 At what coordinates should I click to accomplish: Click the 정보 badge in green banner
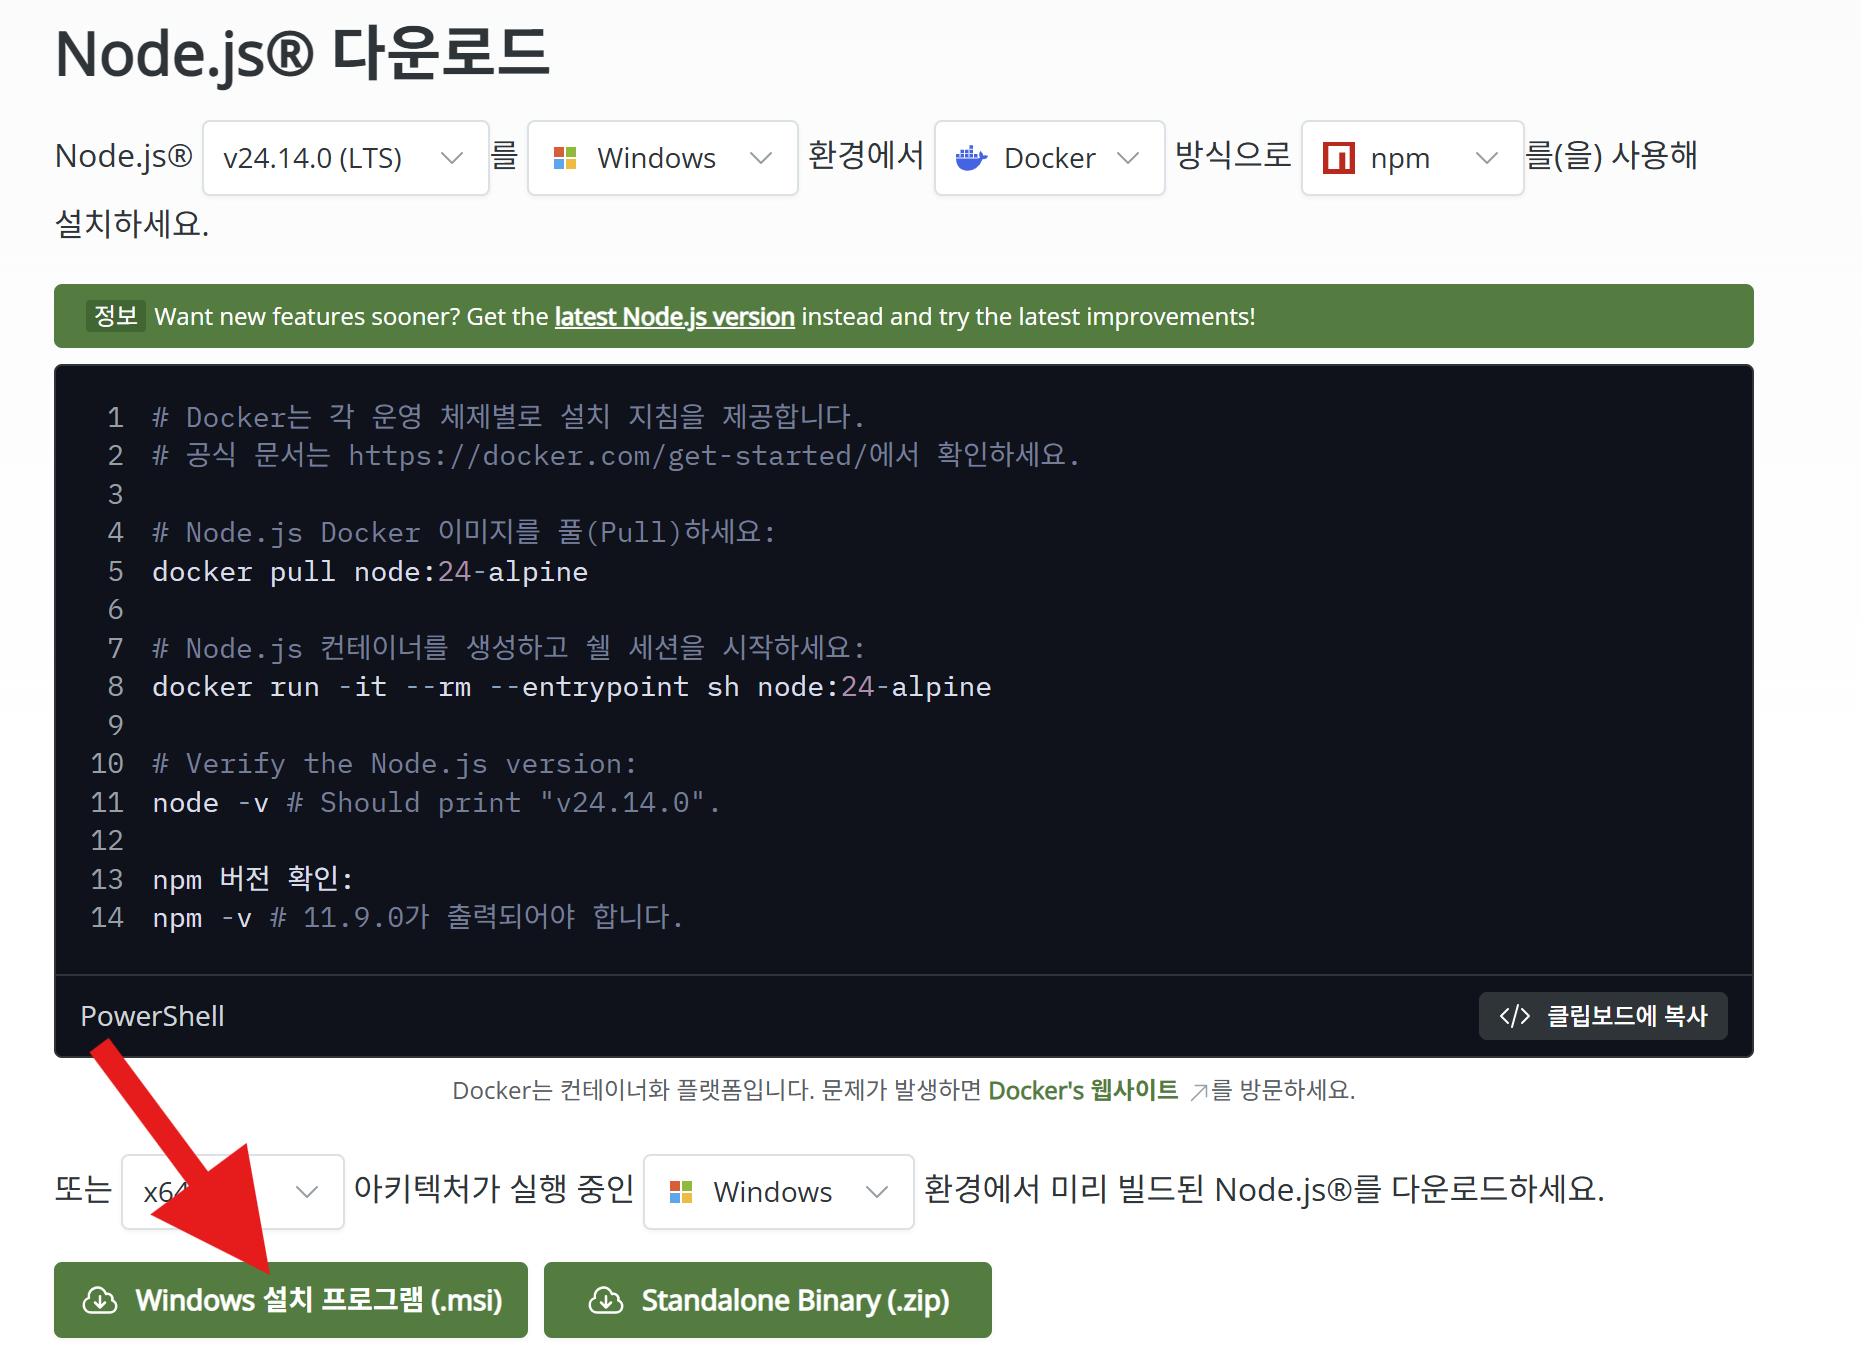tap(116, 316)
